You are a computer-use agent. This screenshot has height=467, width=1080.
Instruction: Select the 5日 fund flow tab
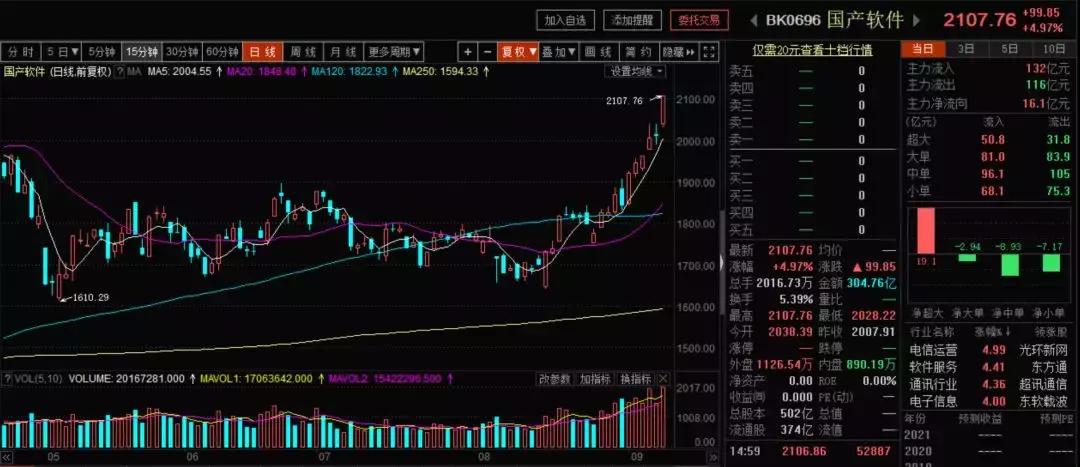1010,49
